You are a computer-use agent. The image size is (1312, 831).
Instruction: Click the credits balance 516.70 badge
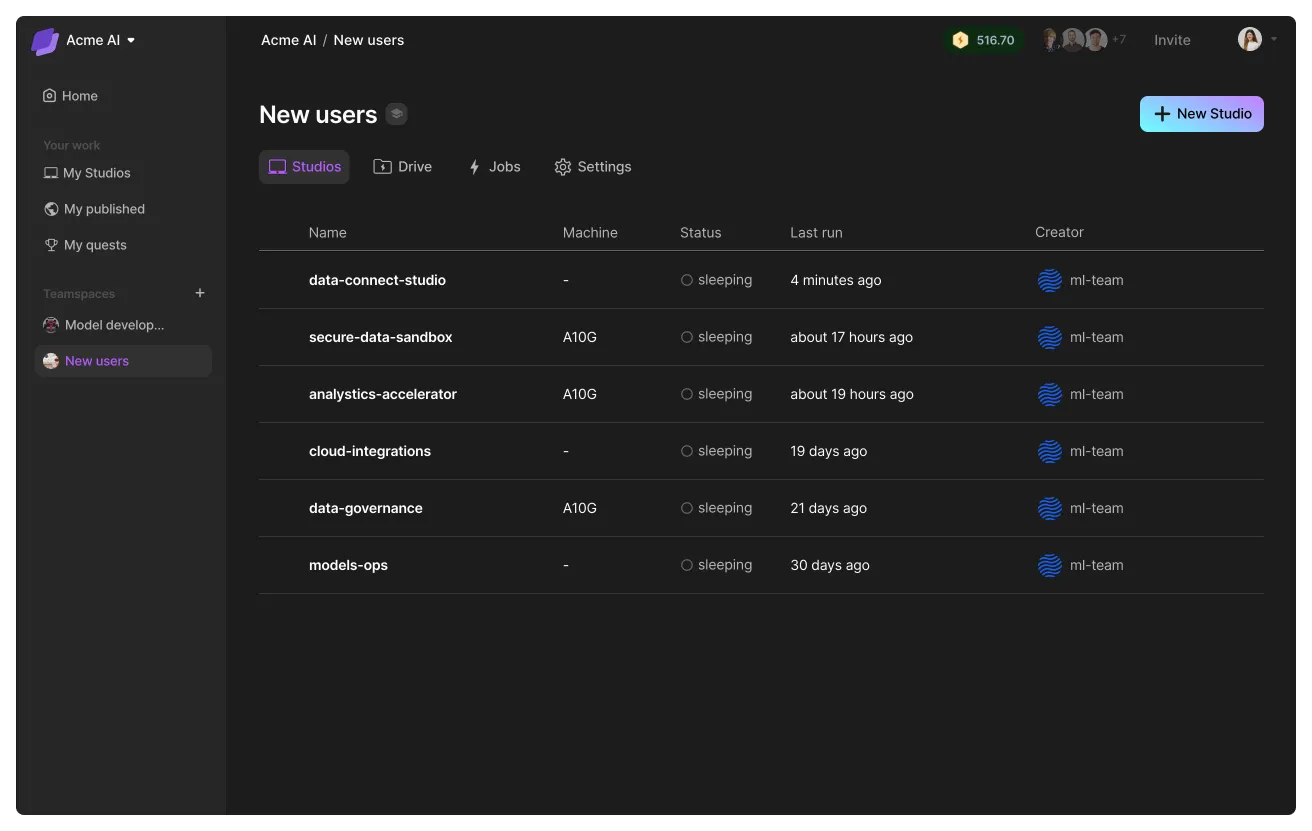tap(984, 40)
